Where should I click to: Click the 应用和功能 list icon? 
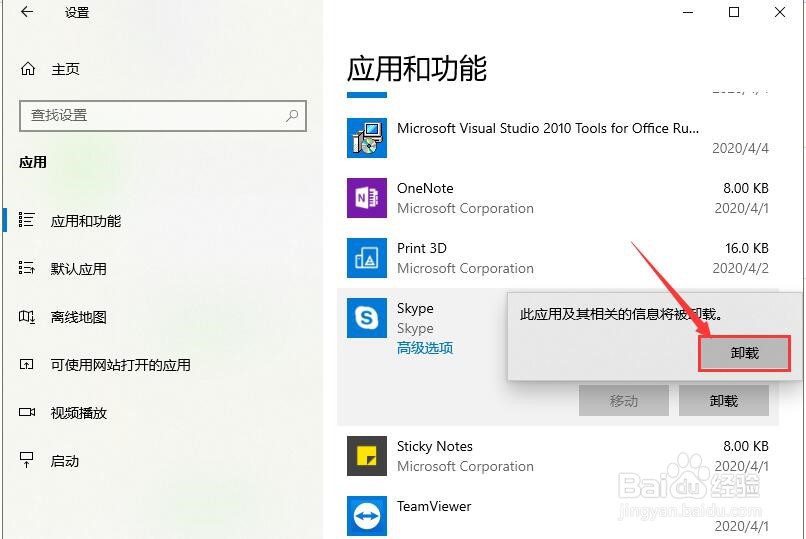(x=26, y=220)
